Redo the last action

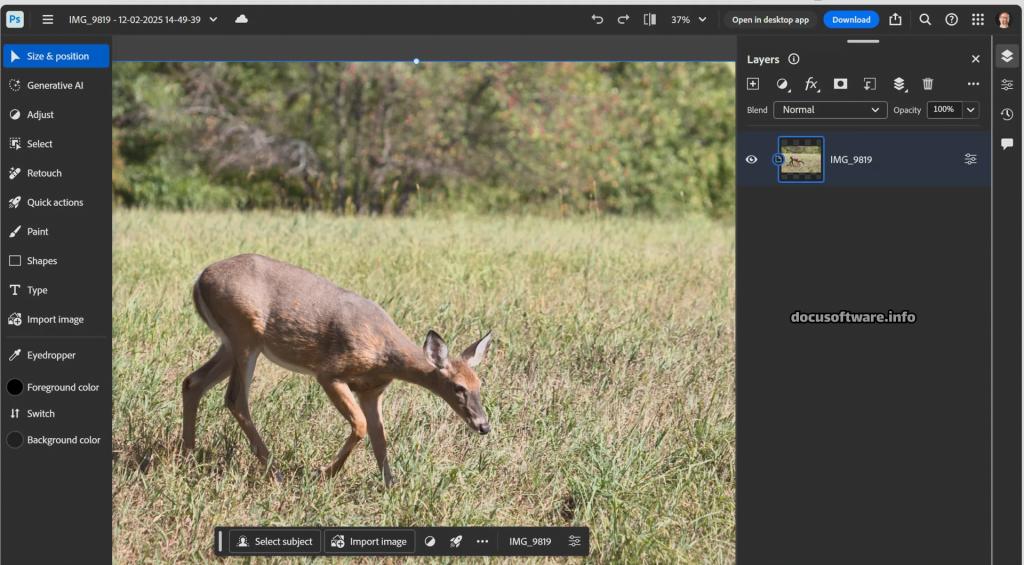point(623,20)
